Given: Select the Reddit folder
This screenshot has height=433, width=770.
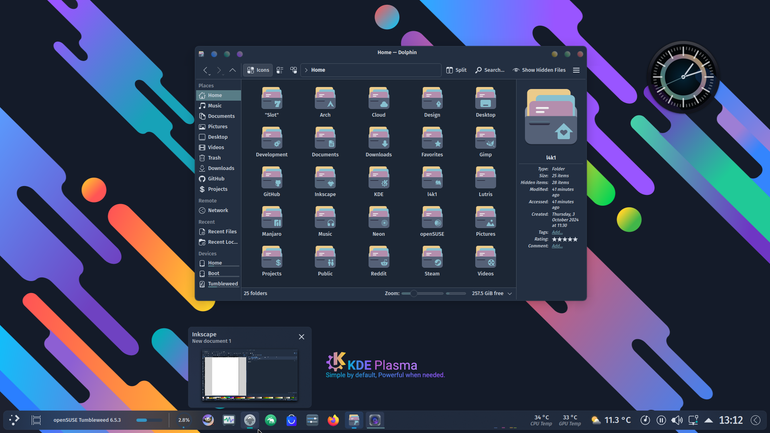Looking at the screenshot, I should click(x=379, y=261).
